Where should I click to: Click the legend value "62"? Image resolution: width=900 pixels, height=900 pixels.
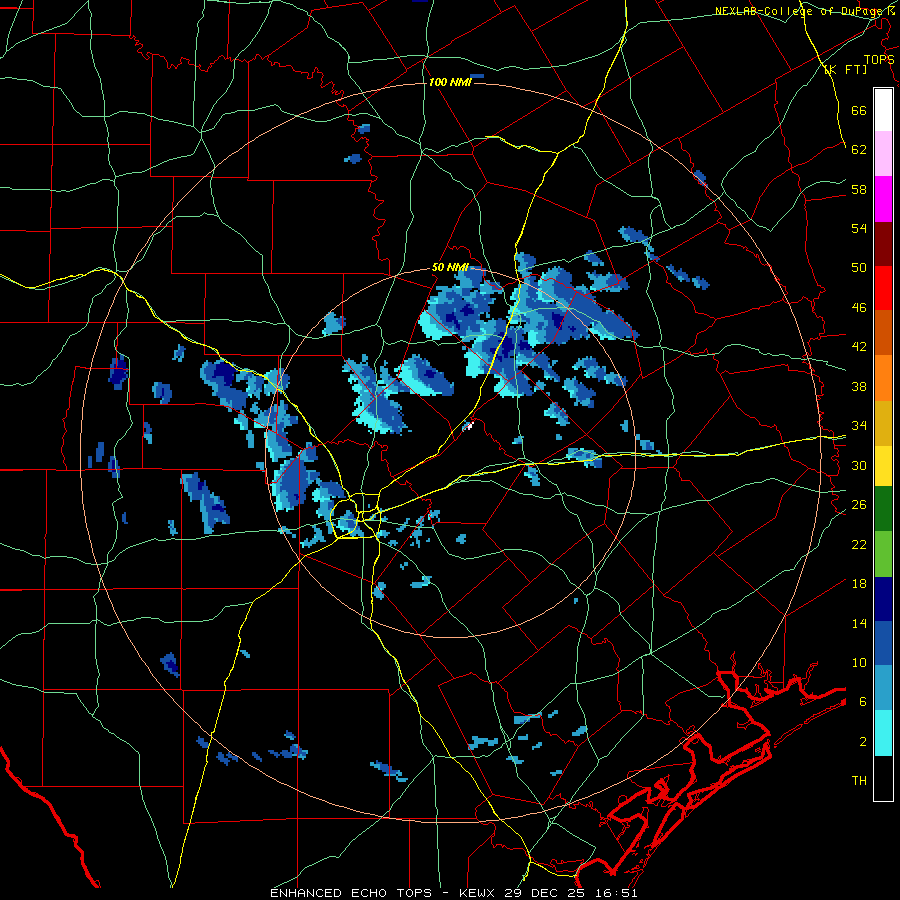coord(859,150)
